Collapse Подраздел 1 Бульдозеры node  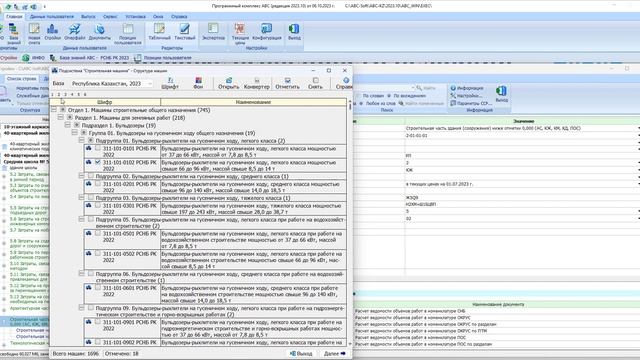[68, 125]
